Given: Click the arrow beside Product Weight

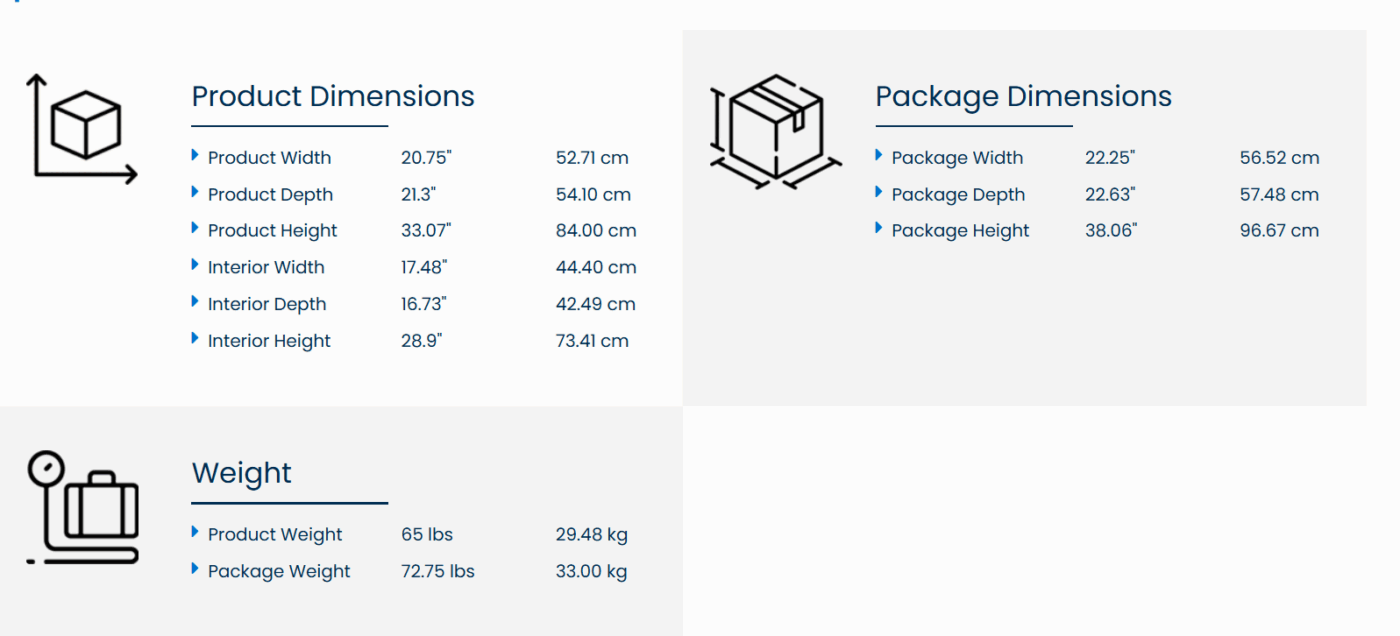Looking at the screenshot, I should point(195,532).
